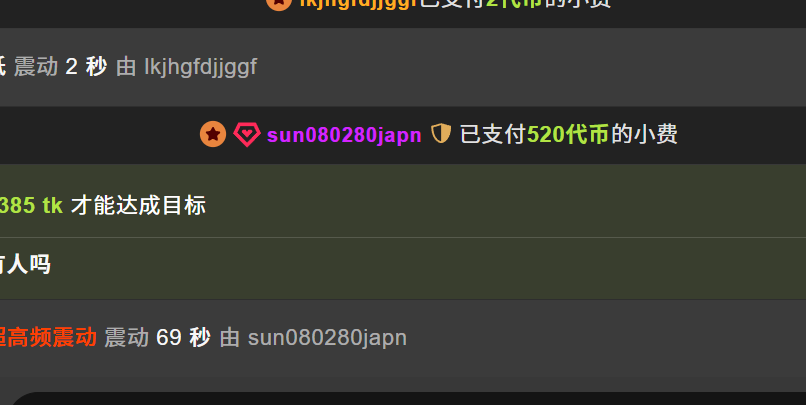Click the 有人吗 chat message
Viewport: 806px width, 405px height.
tap(25, 265)
